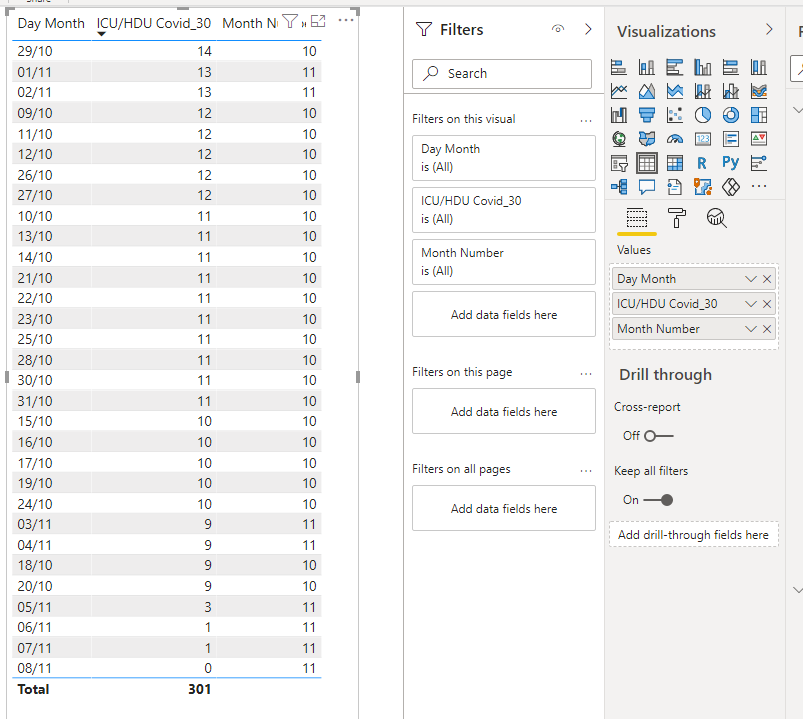Open the table visual filter icon
This screenshot has width=803, height=719.
tap(290, 22)
